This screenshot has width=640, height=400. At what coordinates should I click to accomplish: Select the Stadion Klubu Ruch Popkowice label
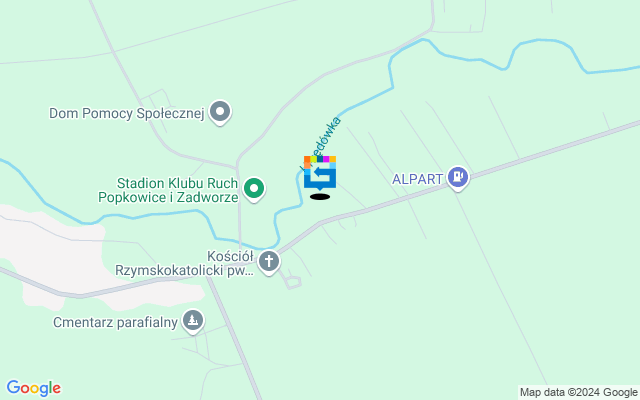point(168,190)
